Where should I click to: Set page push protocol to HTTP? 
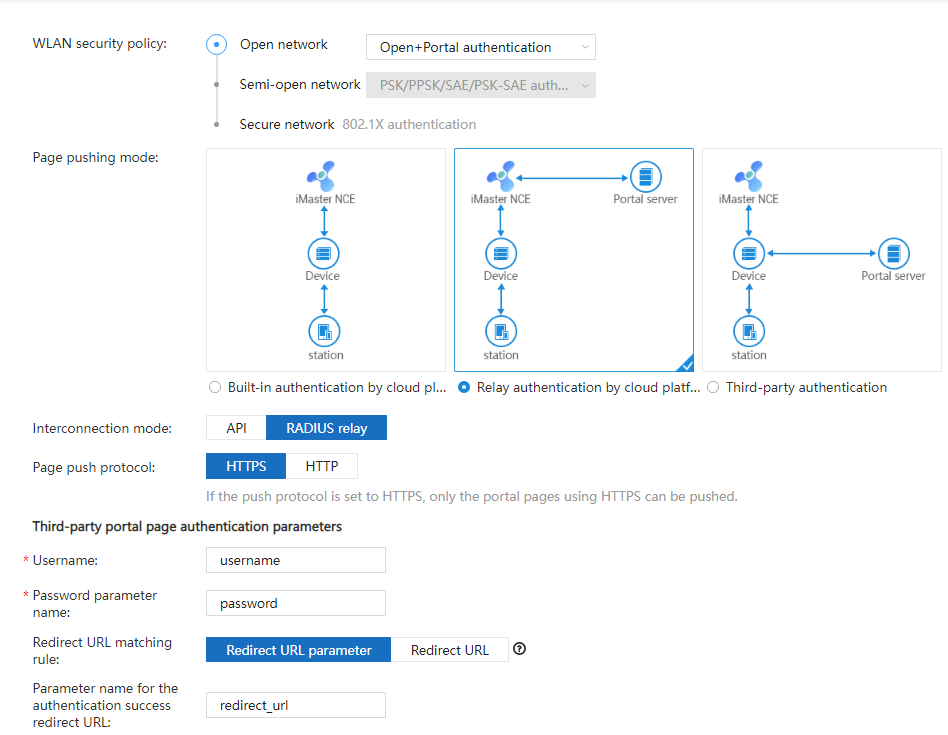(x=321, y=466)
